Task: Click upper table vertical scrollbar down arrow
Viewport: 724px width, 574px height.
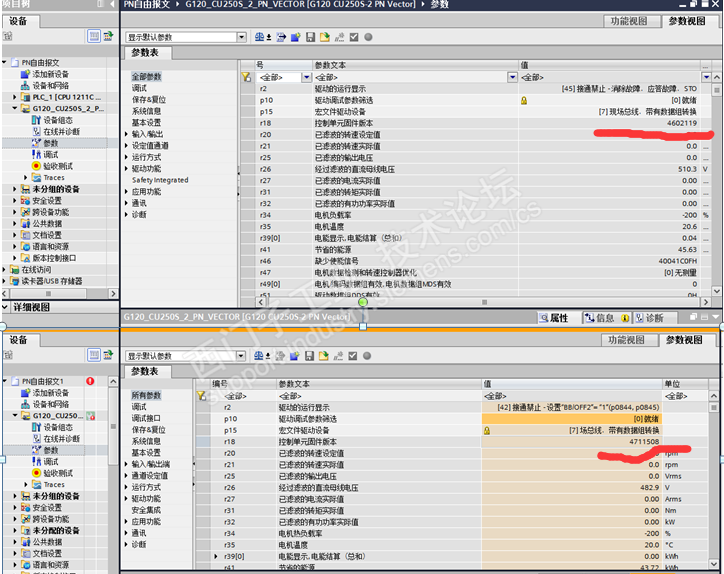Action: tap(716, 291)
